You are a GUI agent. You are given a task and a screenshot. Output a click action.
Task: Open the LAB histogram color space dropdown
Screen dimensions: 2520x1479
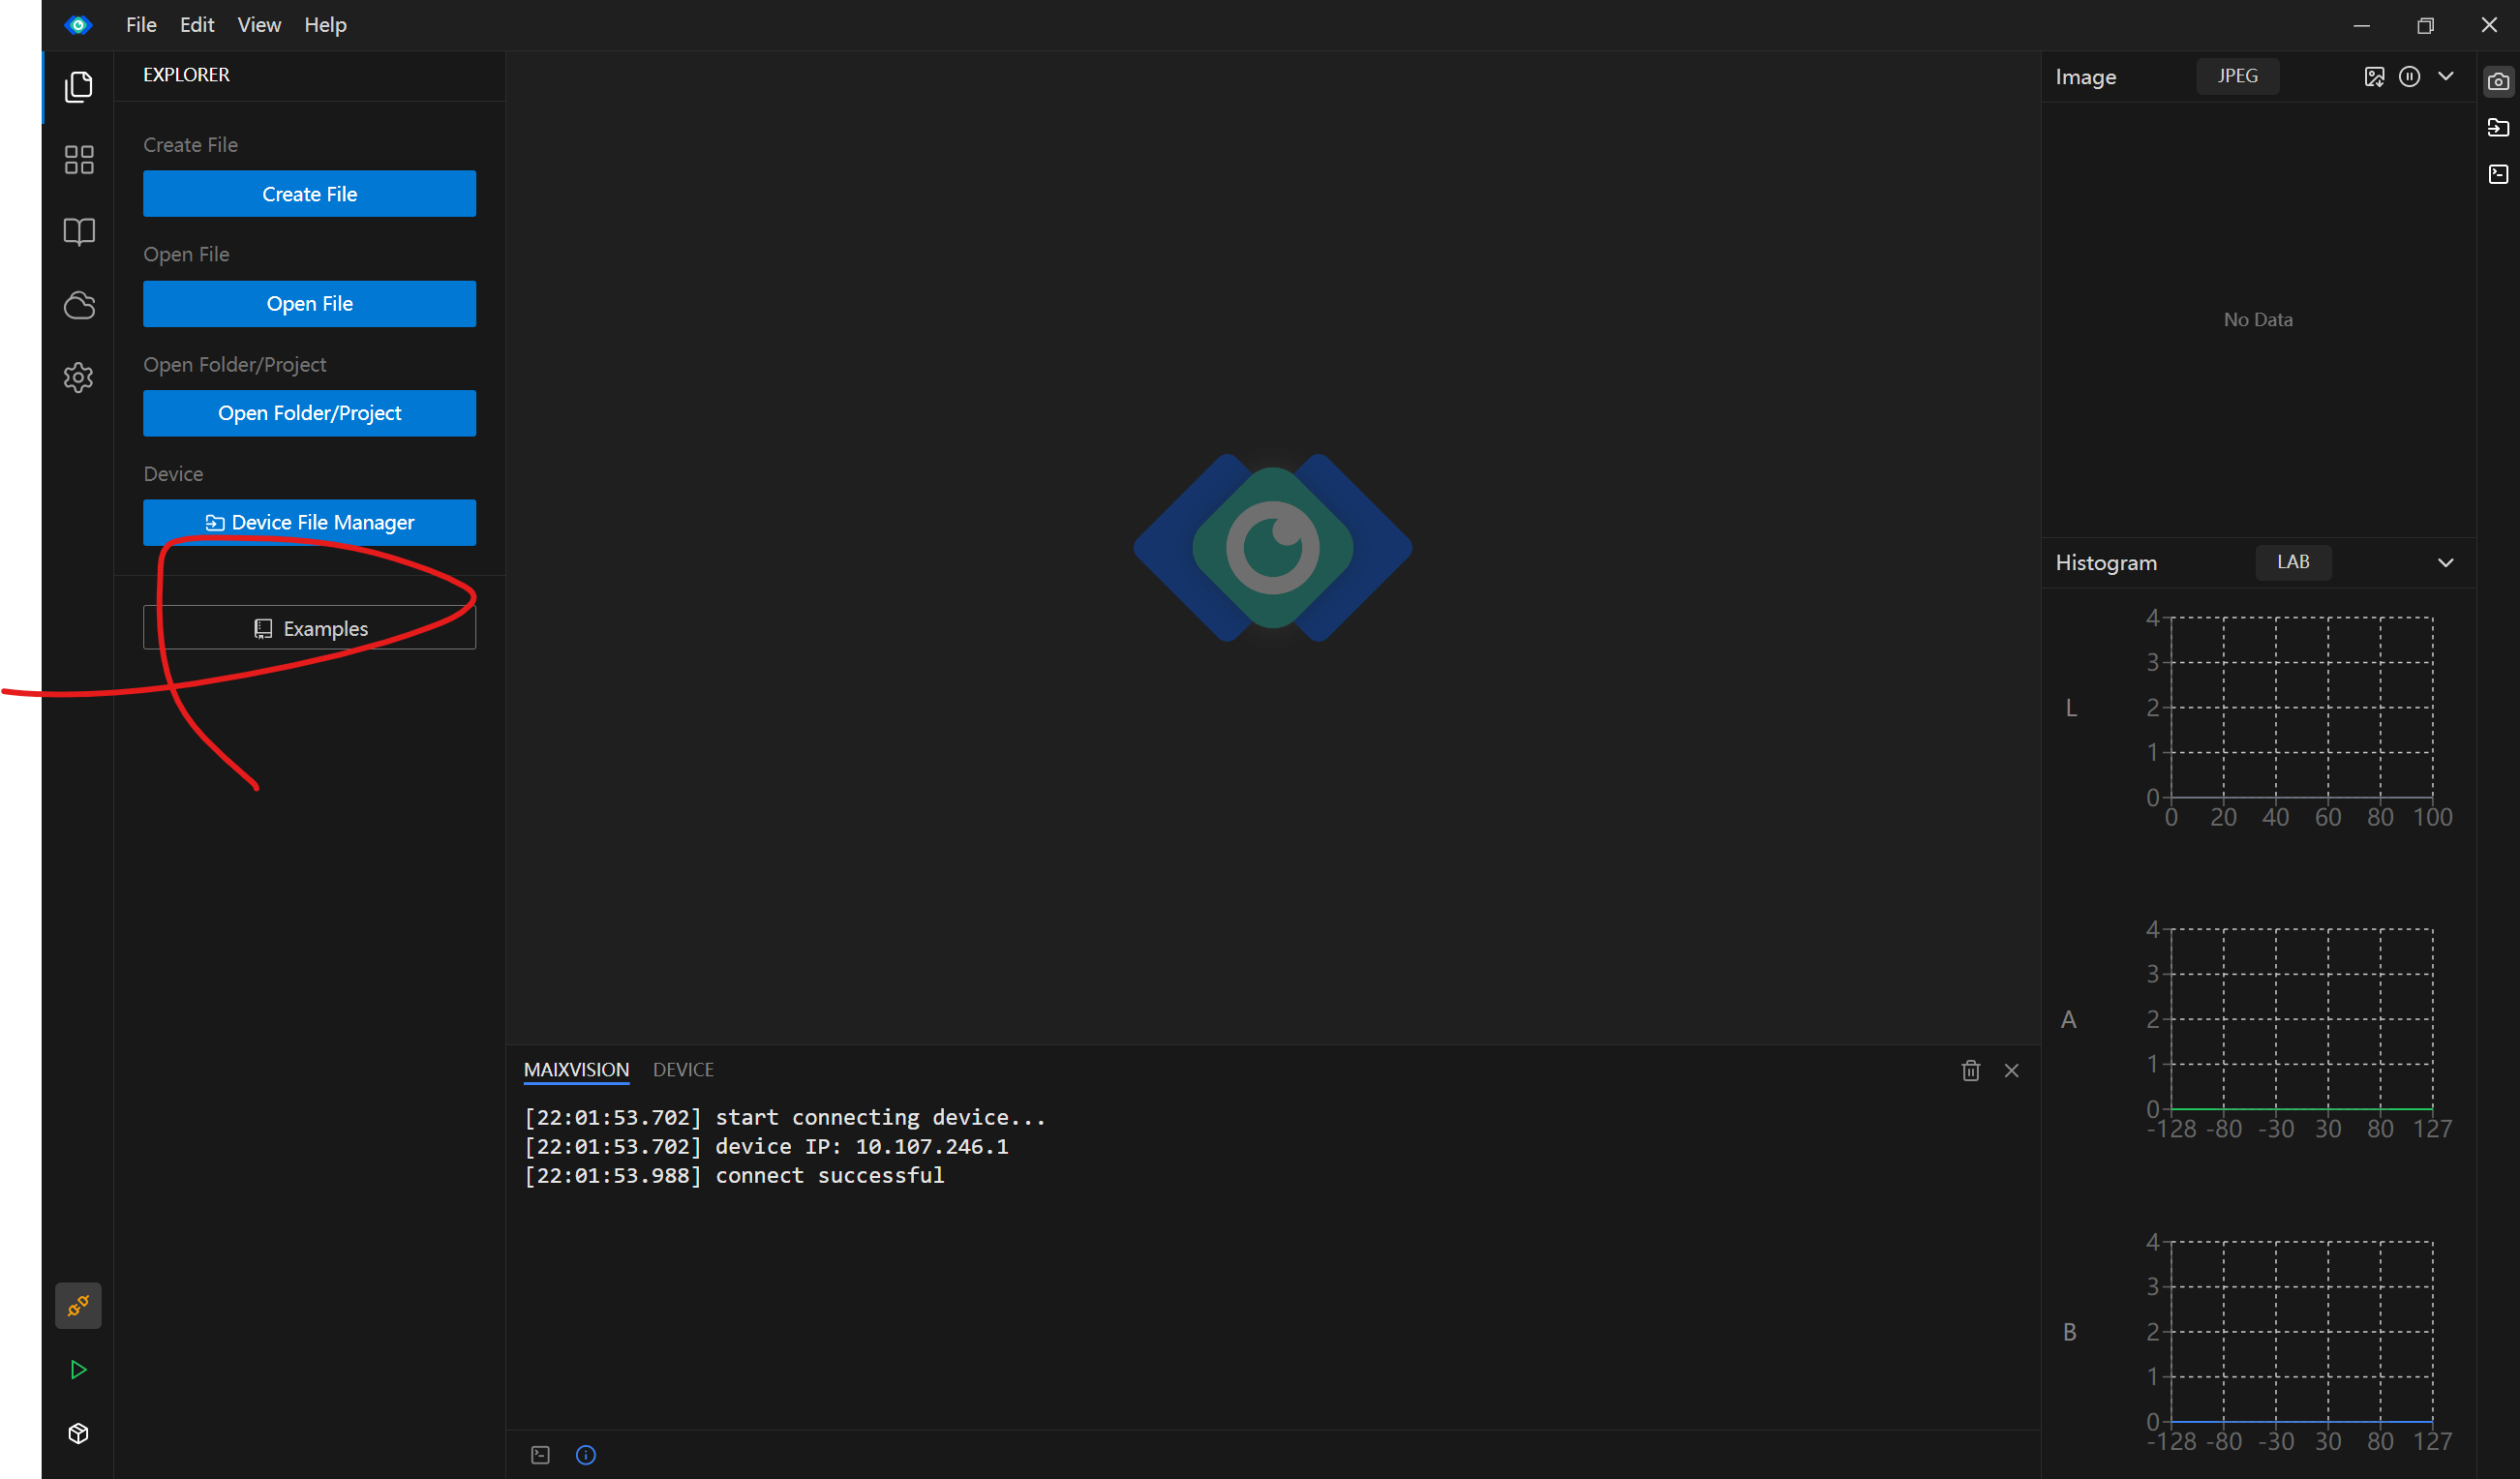point(2292,562)
